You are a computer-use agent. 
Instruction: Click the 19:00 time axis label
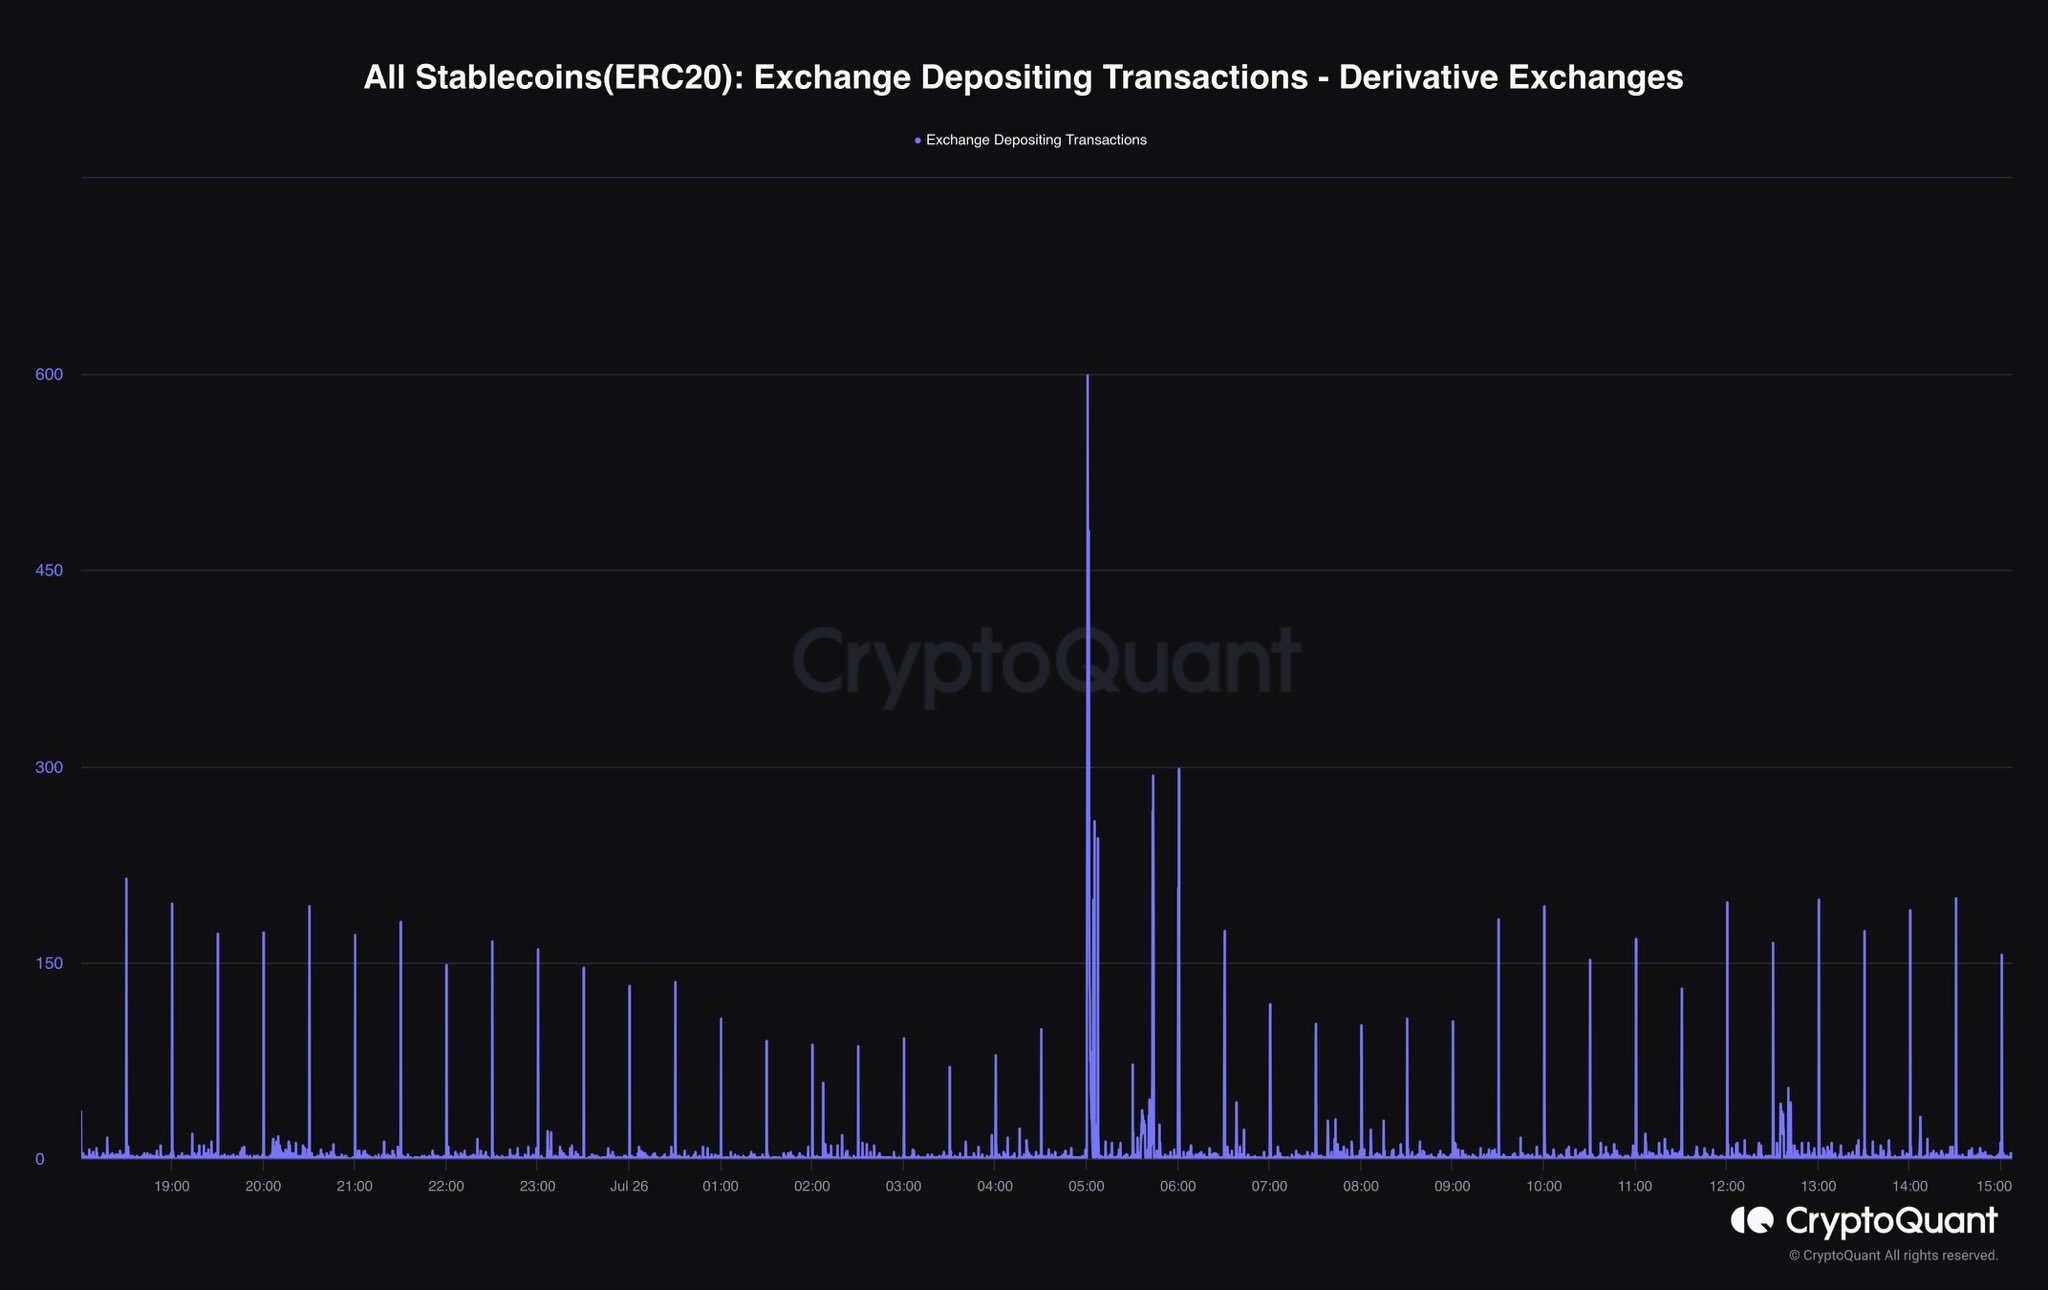172,1187
